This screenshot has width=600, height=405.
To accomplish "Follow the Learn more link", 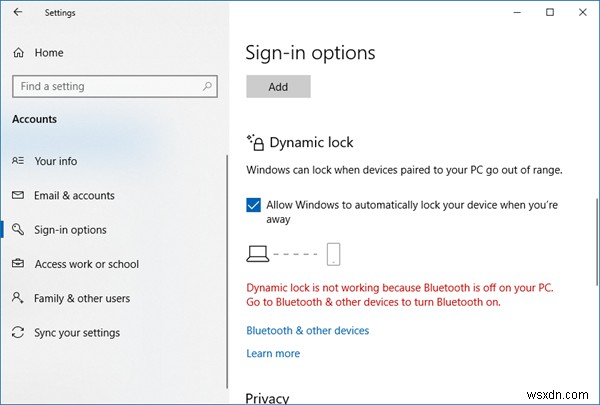I will [273, 353].
